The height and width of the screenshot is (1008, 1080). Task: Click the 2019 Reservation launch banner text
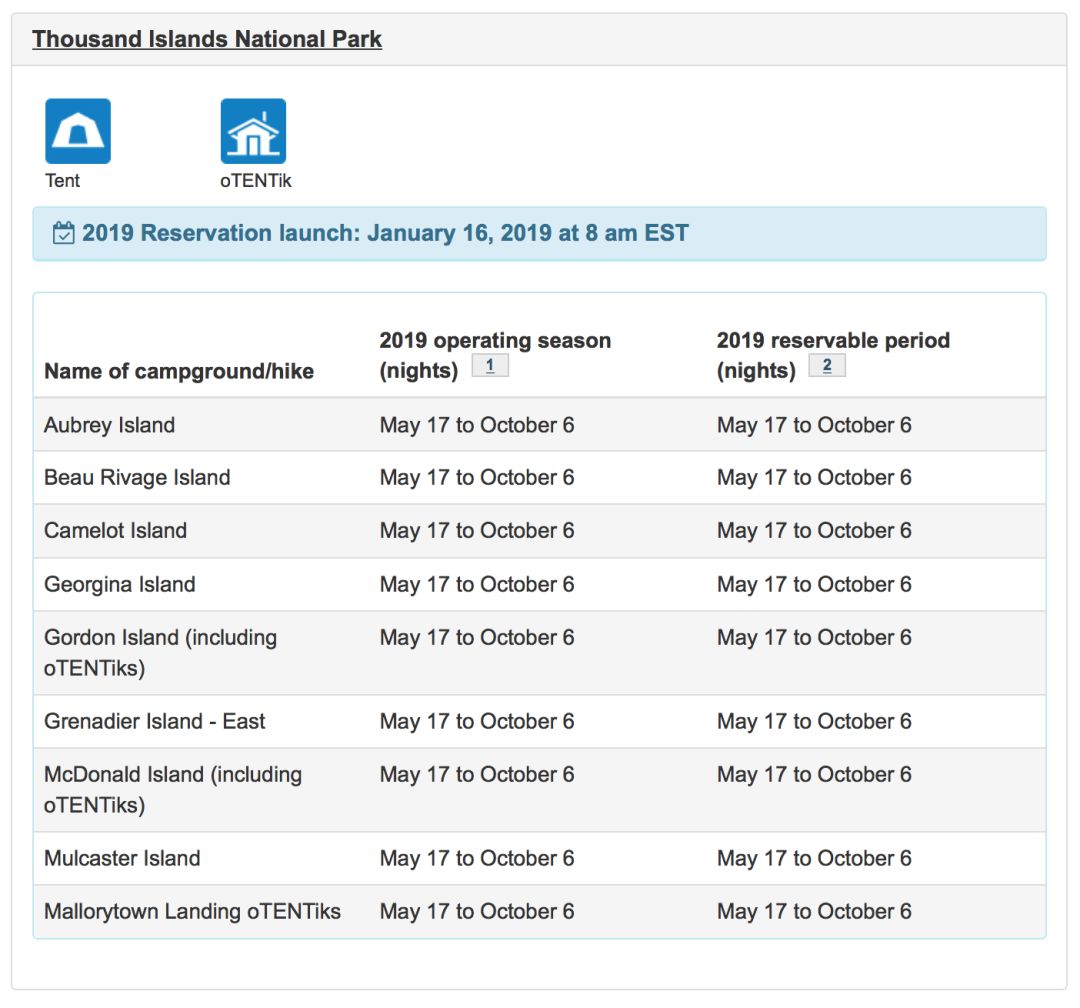coord(385,233)
